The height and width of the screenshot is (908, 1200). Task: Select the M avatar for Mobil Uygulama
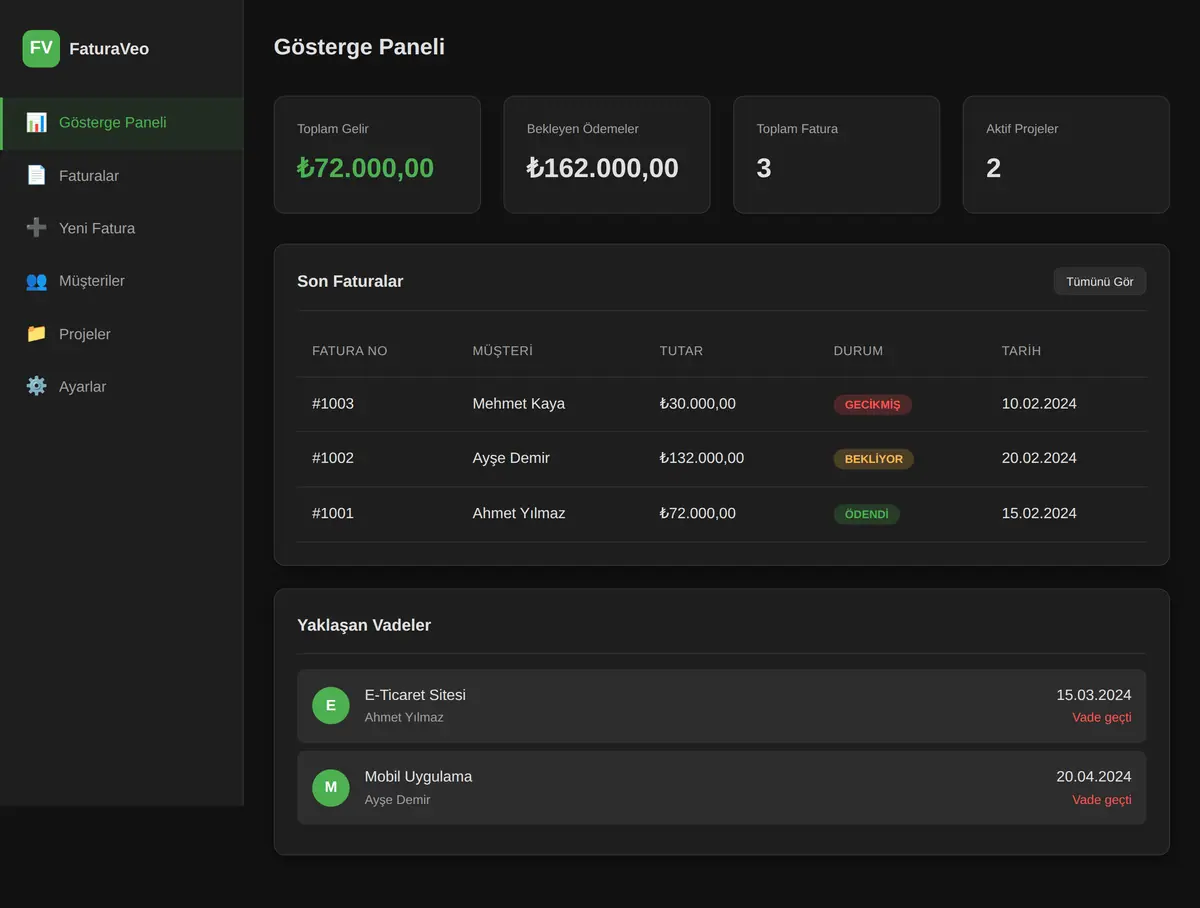pyautogui.click(x=331, y=787)
